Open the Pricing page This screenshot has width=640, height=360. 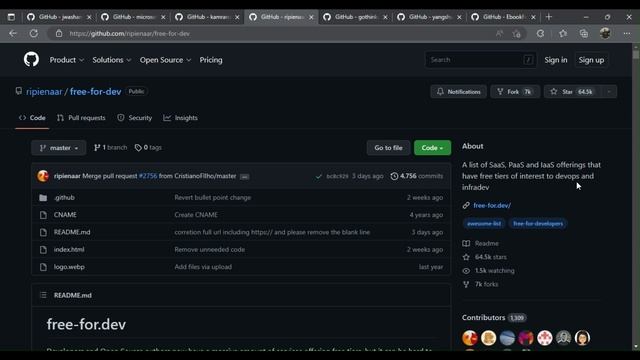click(x=211, y=60)
